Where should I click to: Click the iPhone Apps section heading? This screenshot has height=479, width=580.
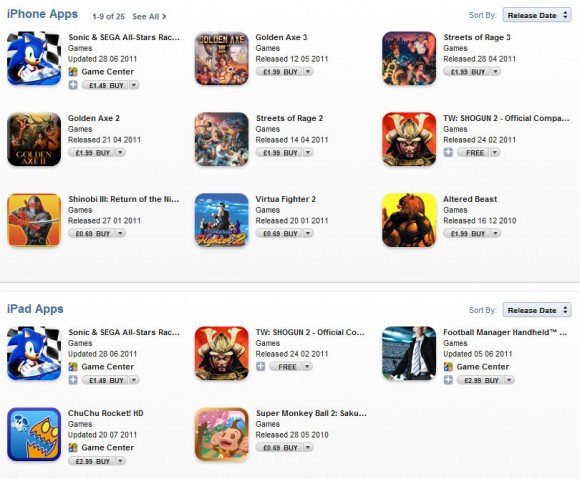42,14
